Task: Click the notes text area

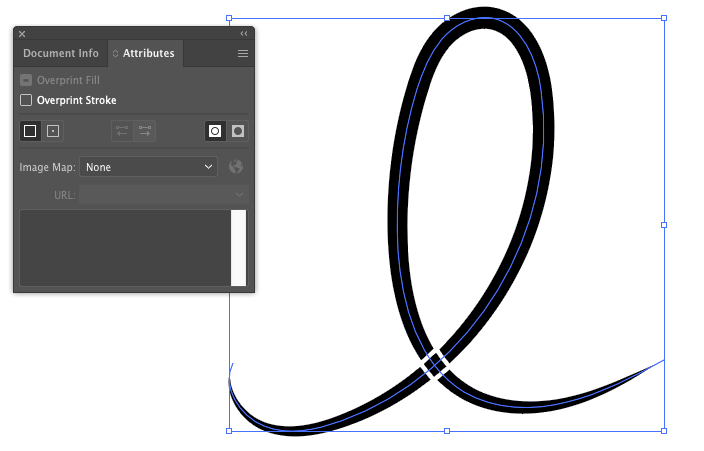Action: click(125, 248)
